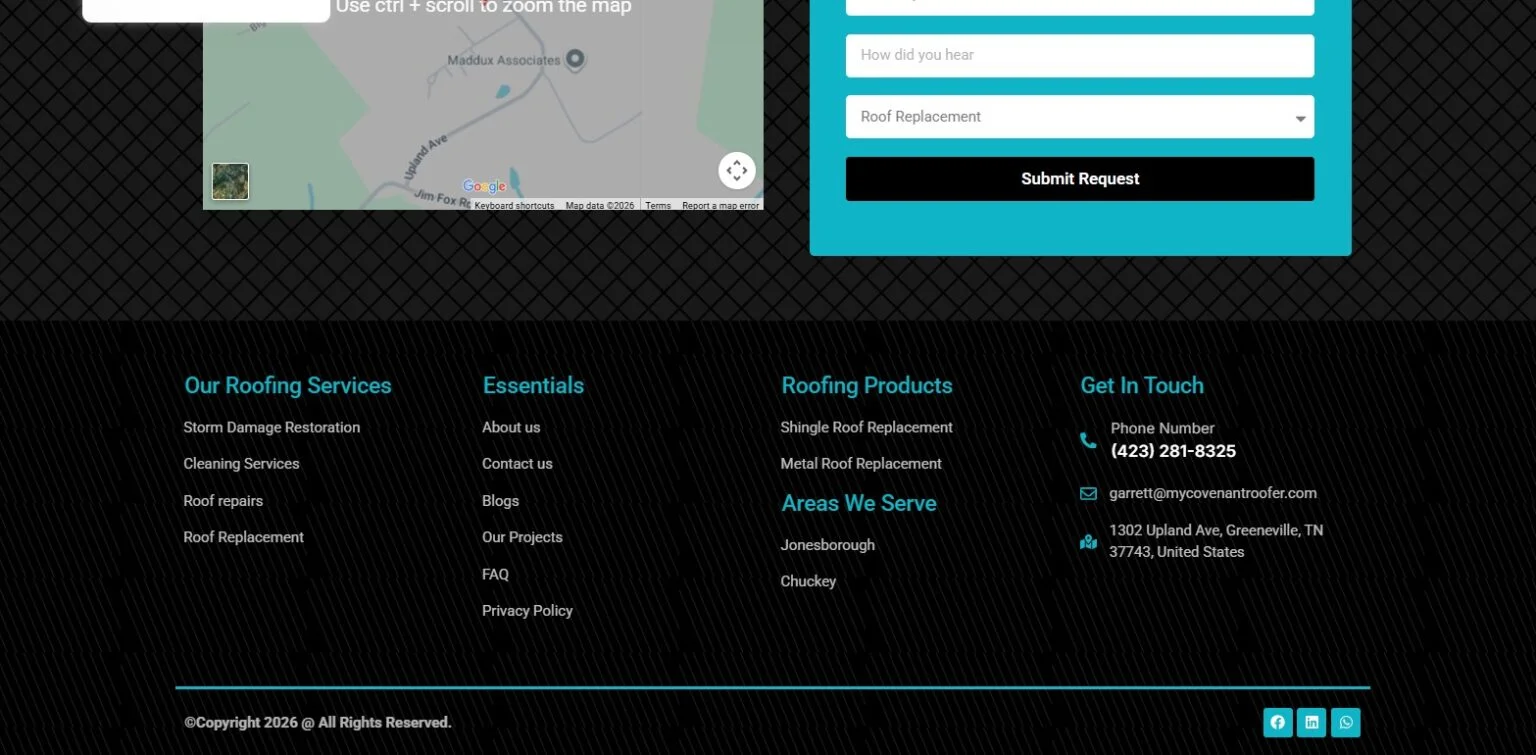Open the Roof Replacement service dropdown

point(1080,117)
